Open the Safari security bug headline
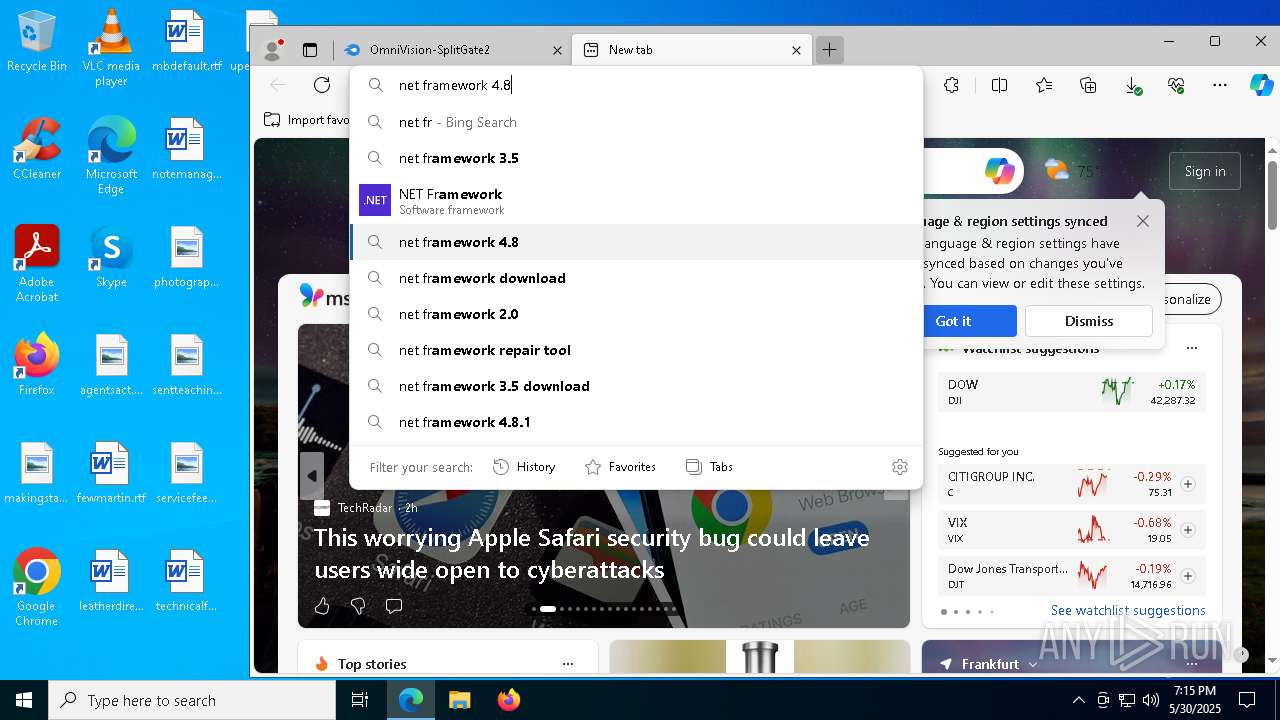This screenshot has height=720, width=1280. [592, 553]
